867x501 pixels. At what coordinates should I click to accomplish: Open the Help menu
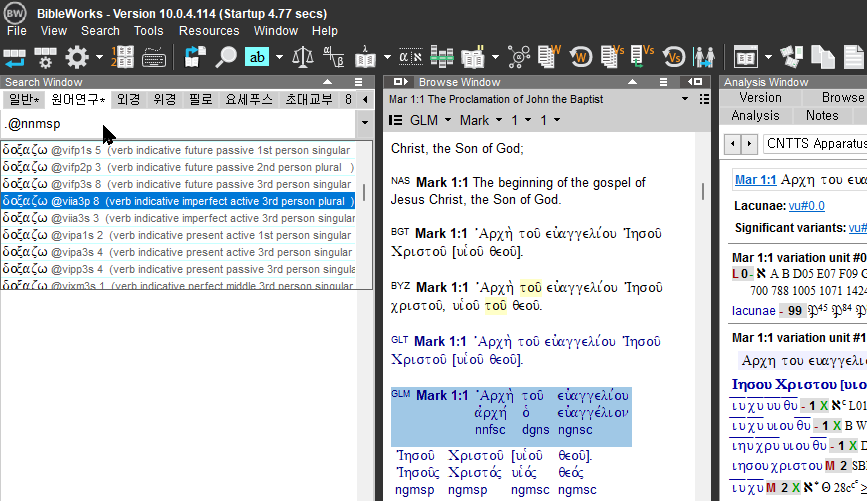325,31
